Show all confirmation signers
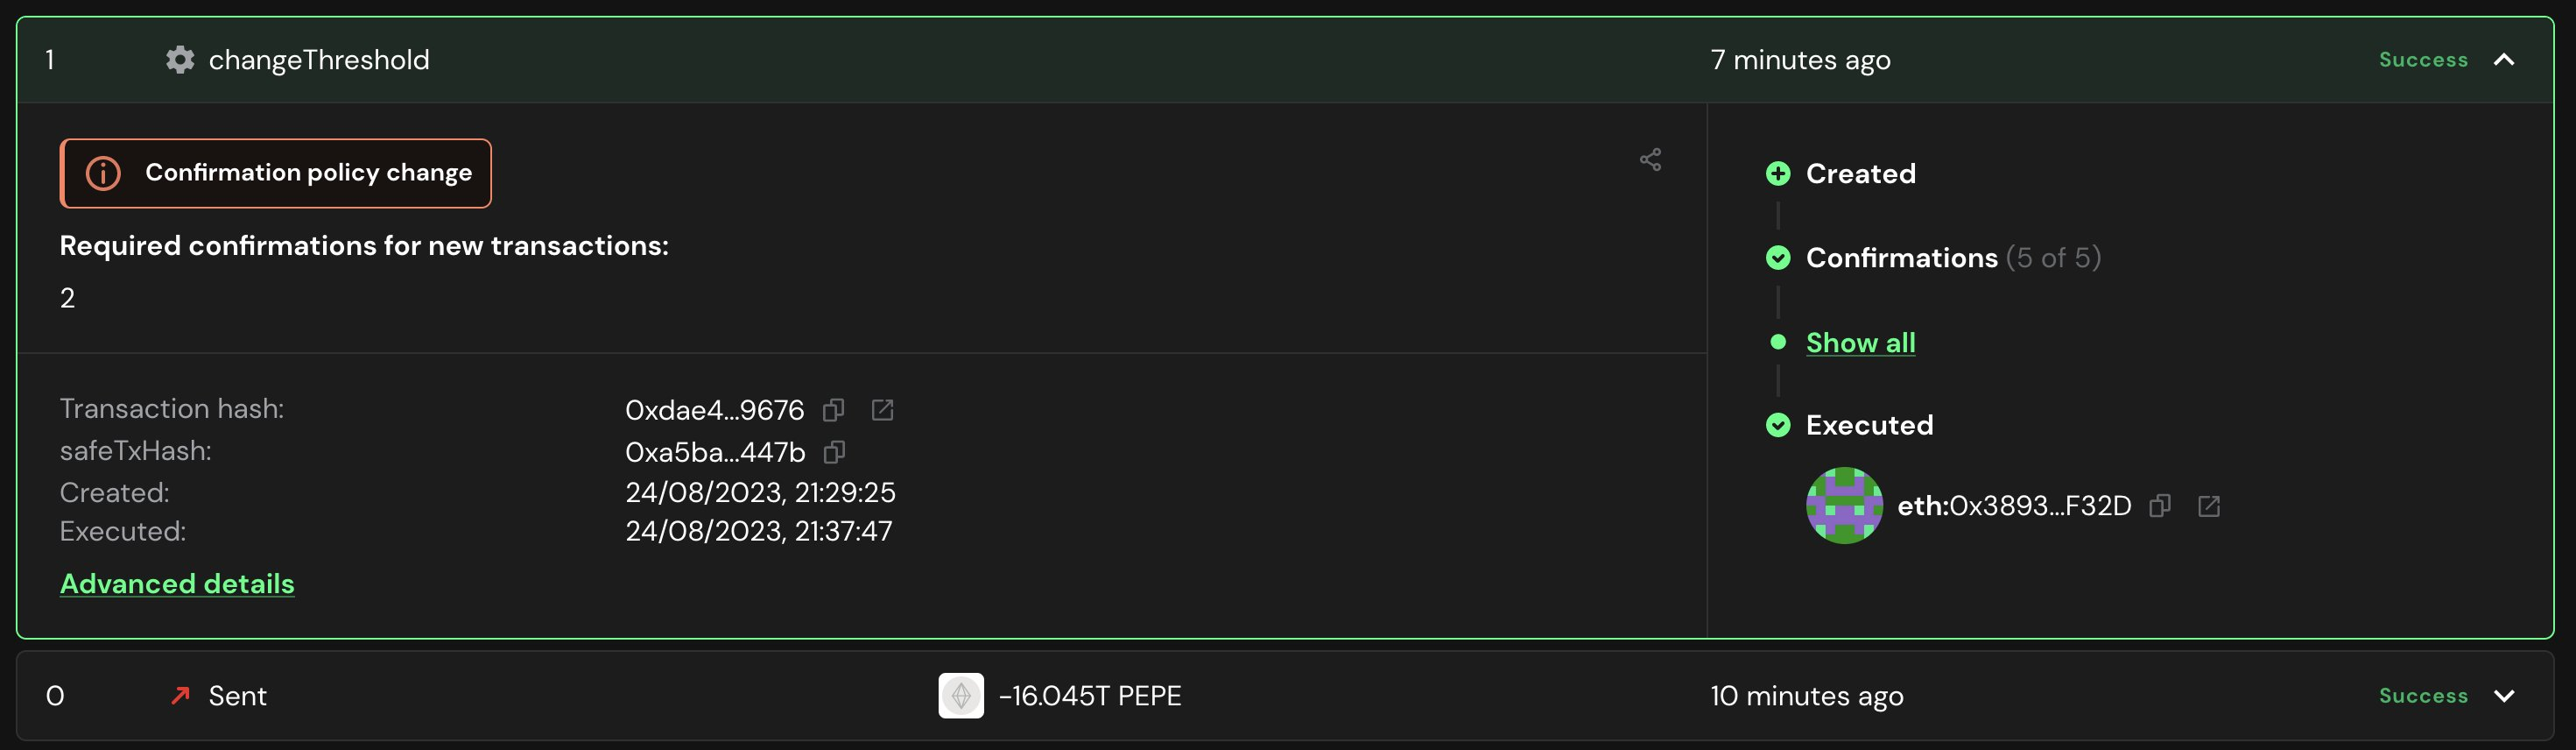Image resolution: width=2576 pixels, height=750 pixels. click(1860, 341)
